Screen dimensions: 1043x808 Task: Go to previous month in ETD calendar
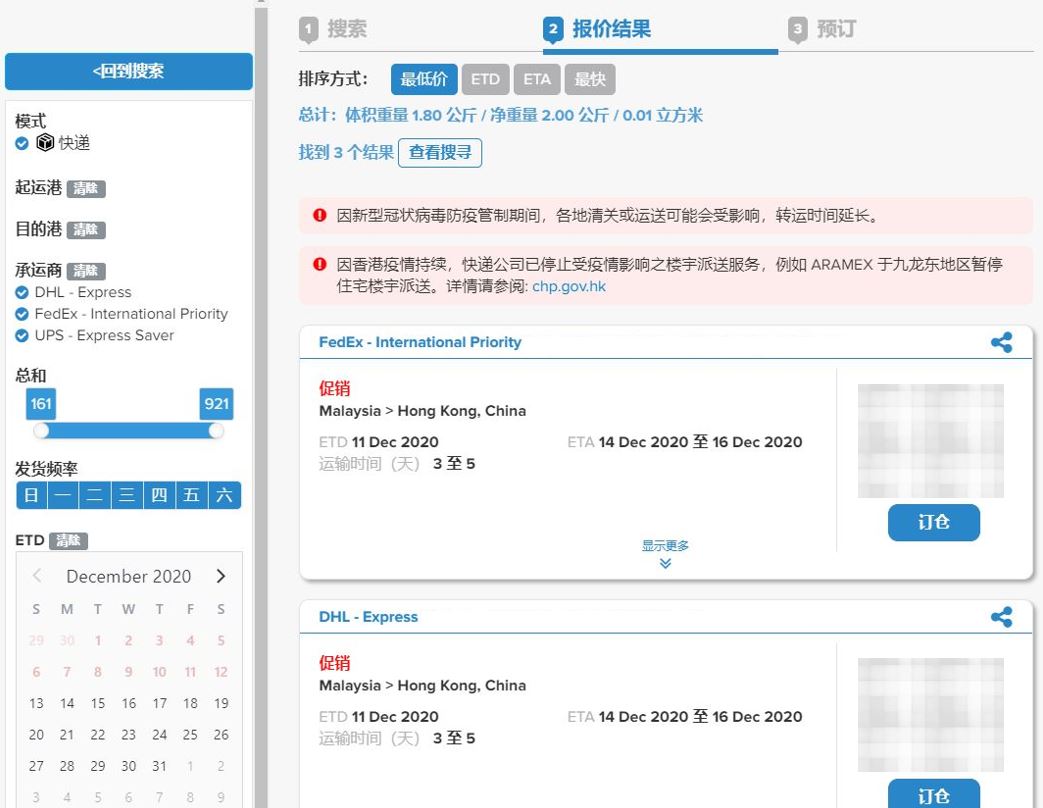click(x=37, y=576)
